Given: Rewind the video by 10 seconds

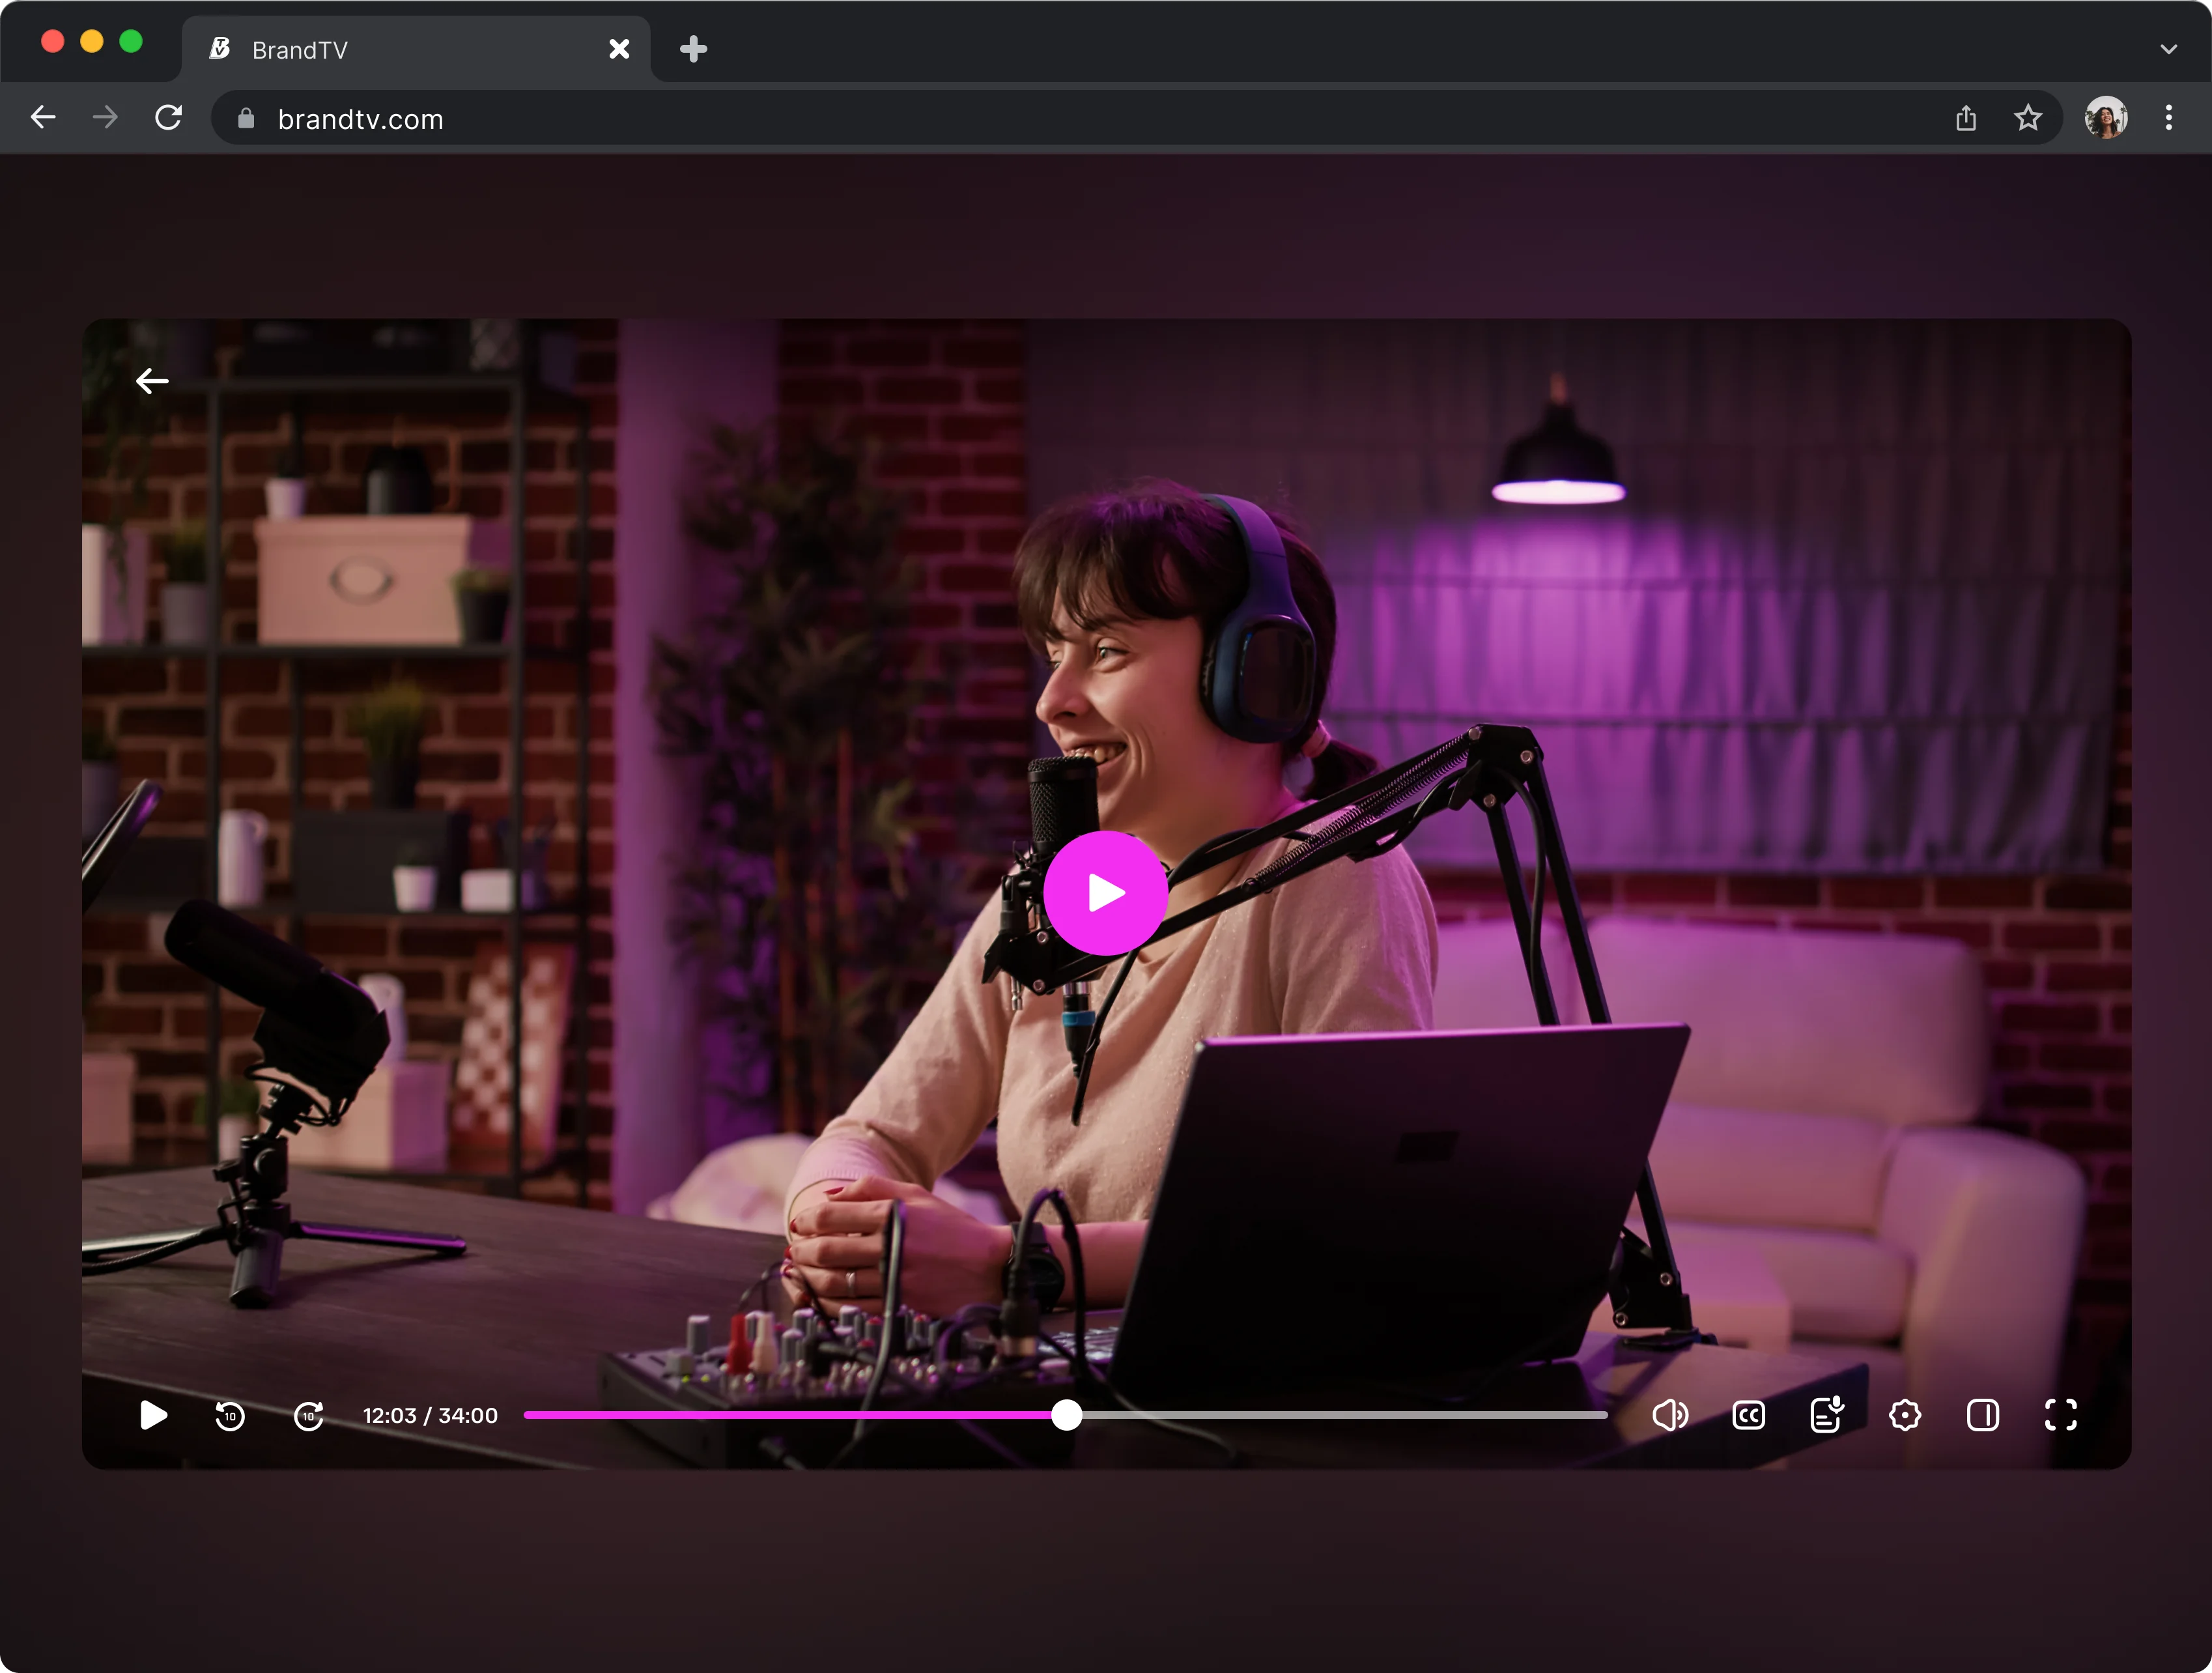Looking at the screenshot, I should pyautogui.click(x=230, y=1415).
